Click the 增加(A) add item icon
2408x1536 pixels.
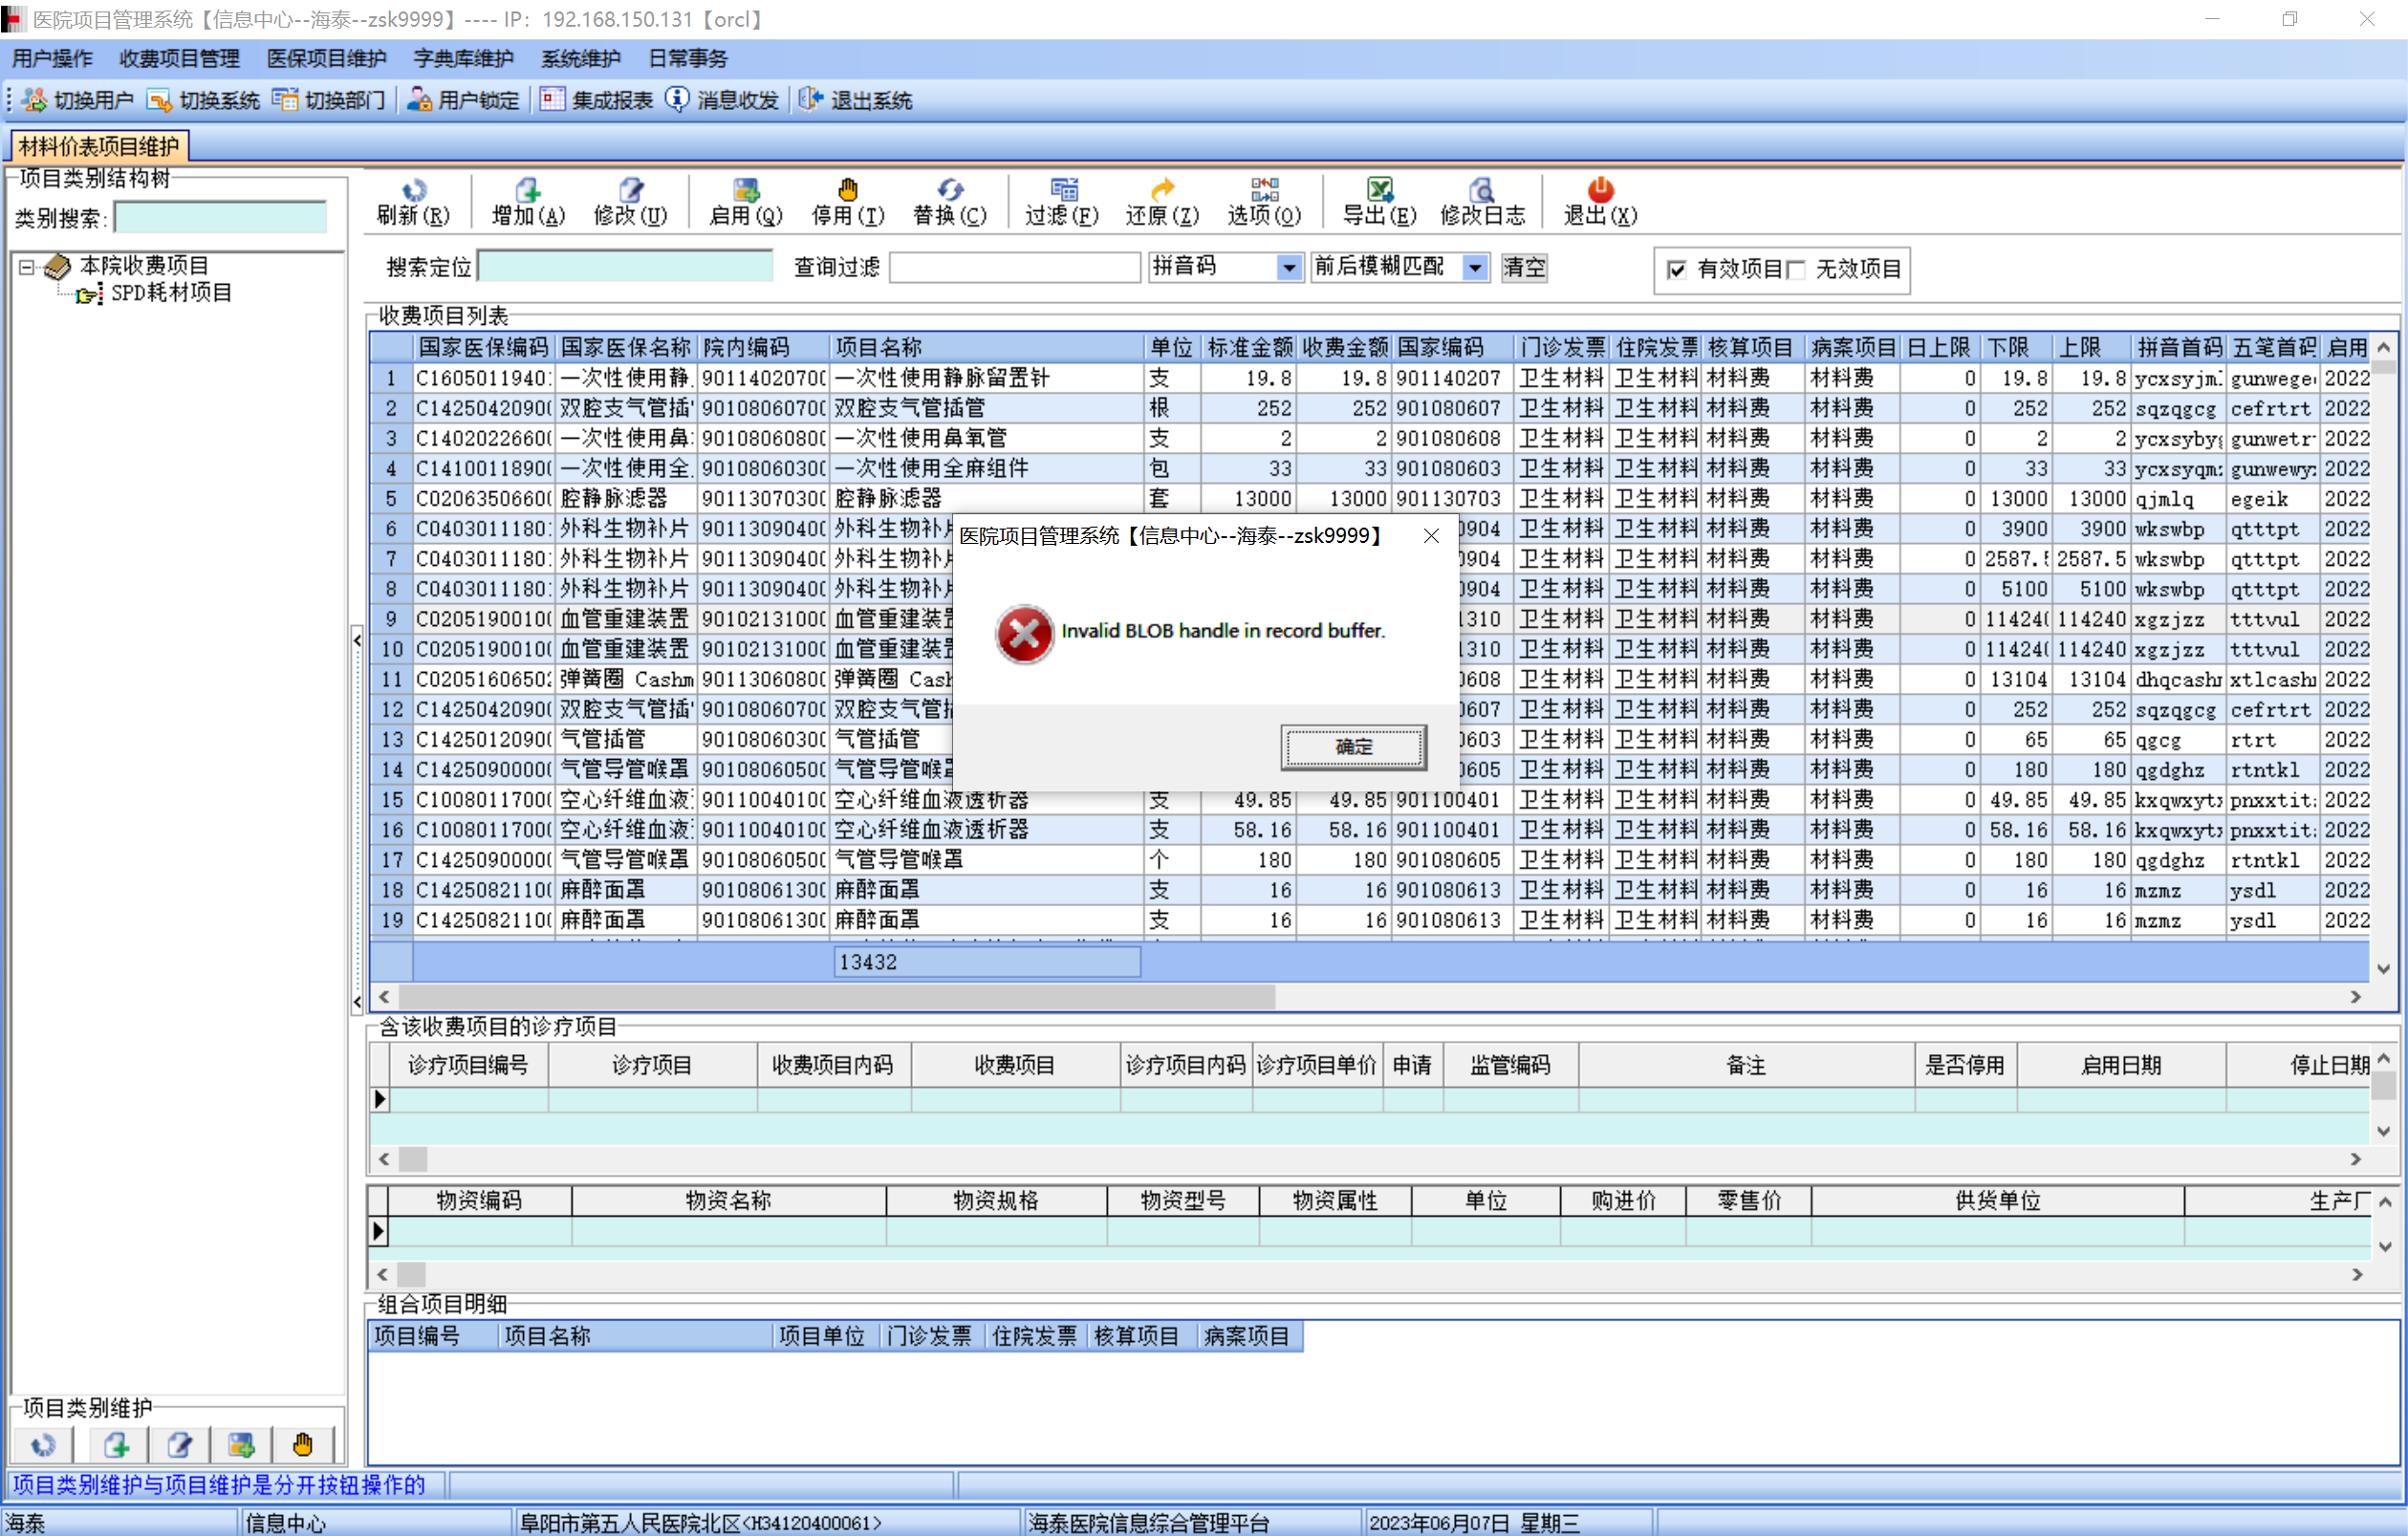527,190
